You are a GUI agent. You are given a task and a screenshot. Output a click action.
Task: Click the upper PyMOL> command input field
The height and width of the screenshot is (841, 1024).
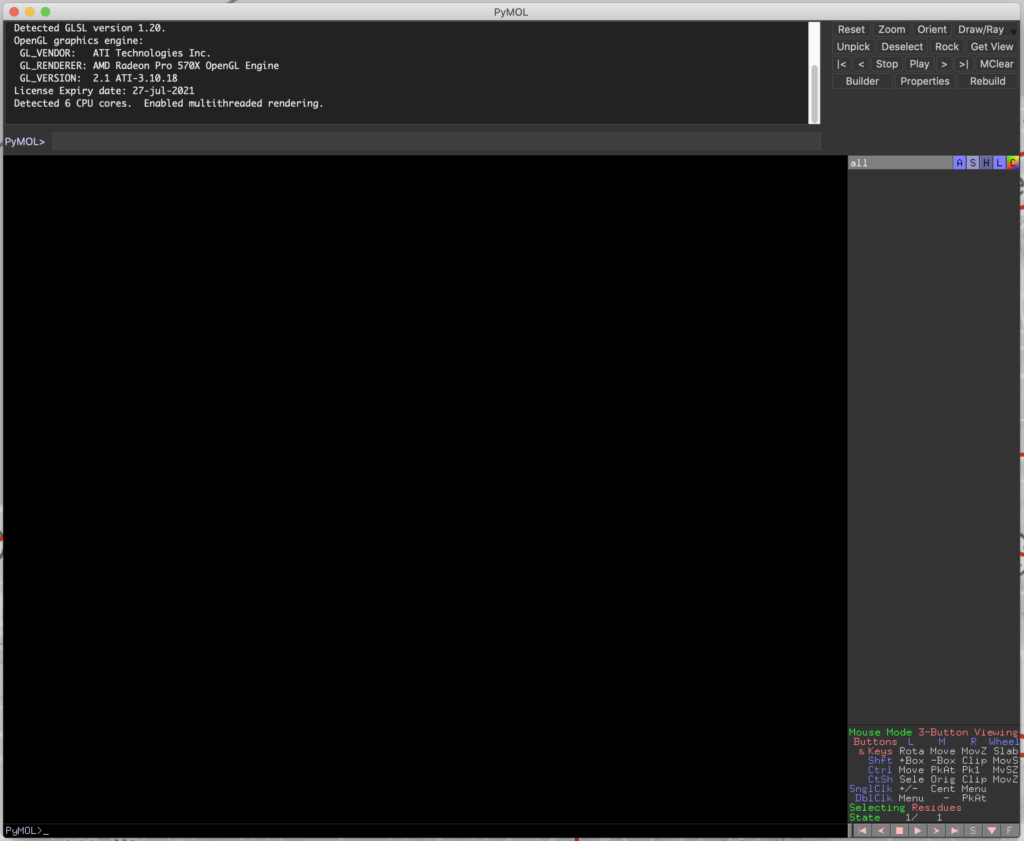[x=436, y=142]
